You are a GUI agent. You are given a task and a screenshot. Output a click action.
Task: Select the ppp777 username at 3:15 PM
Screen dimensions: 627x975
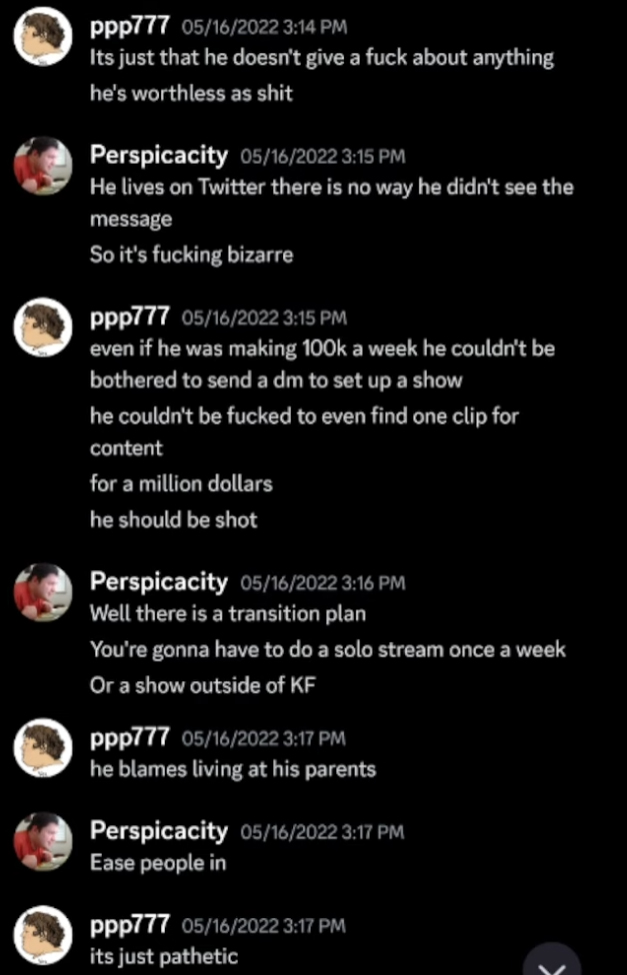[x=129, y=318]
